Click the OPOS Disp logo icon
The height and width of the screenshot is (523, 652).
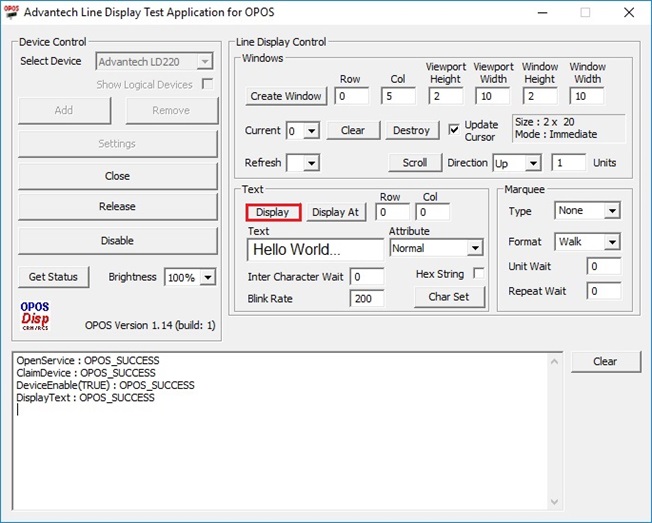point(35,315)
